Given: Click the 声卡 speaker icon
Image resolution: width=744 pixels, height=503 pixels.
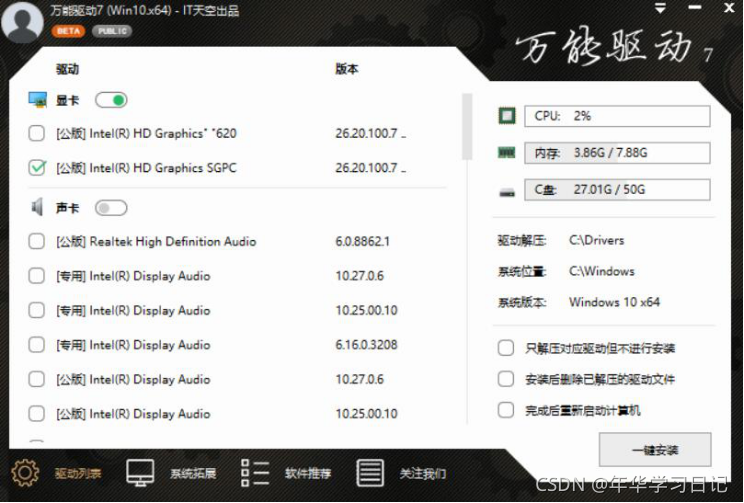Looking at the screenshot, I should [37, 207].
